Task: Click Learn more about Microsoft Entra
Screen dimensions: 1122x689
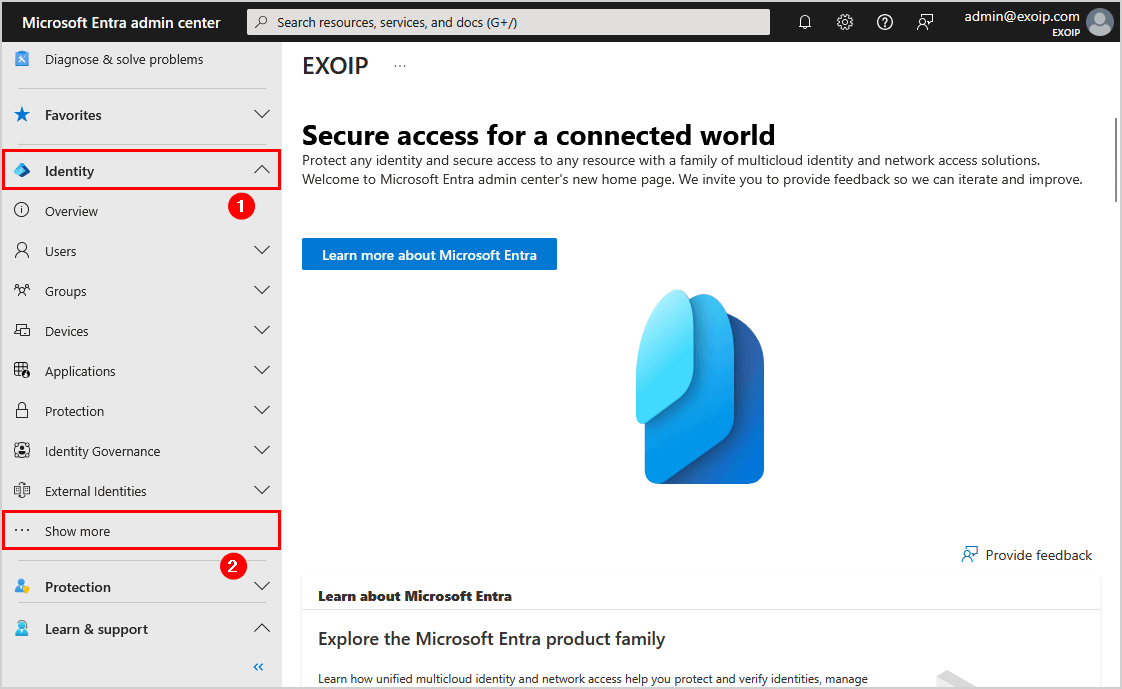Action: (429, 254)
